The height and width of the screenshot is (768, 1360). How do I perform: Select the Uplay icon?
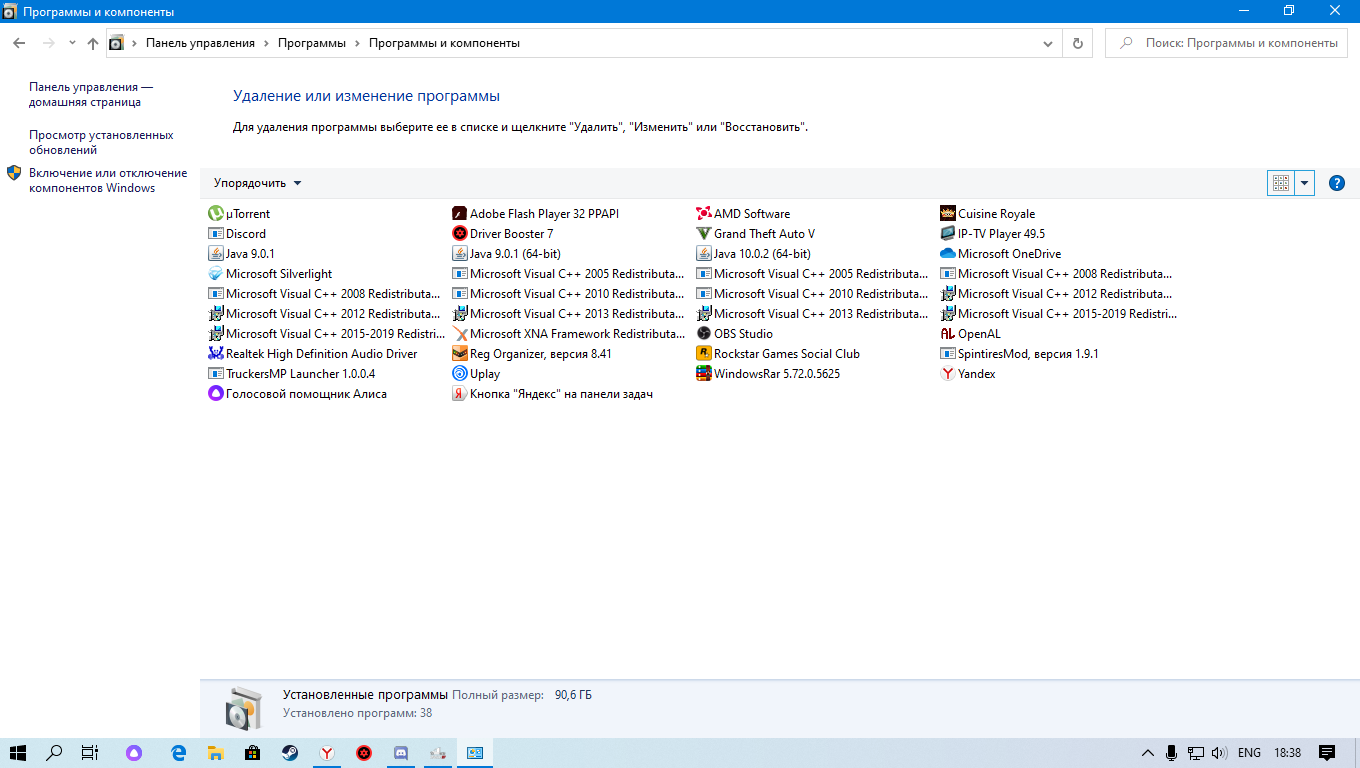460,373
